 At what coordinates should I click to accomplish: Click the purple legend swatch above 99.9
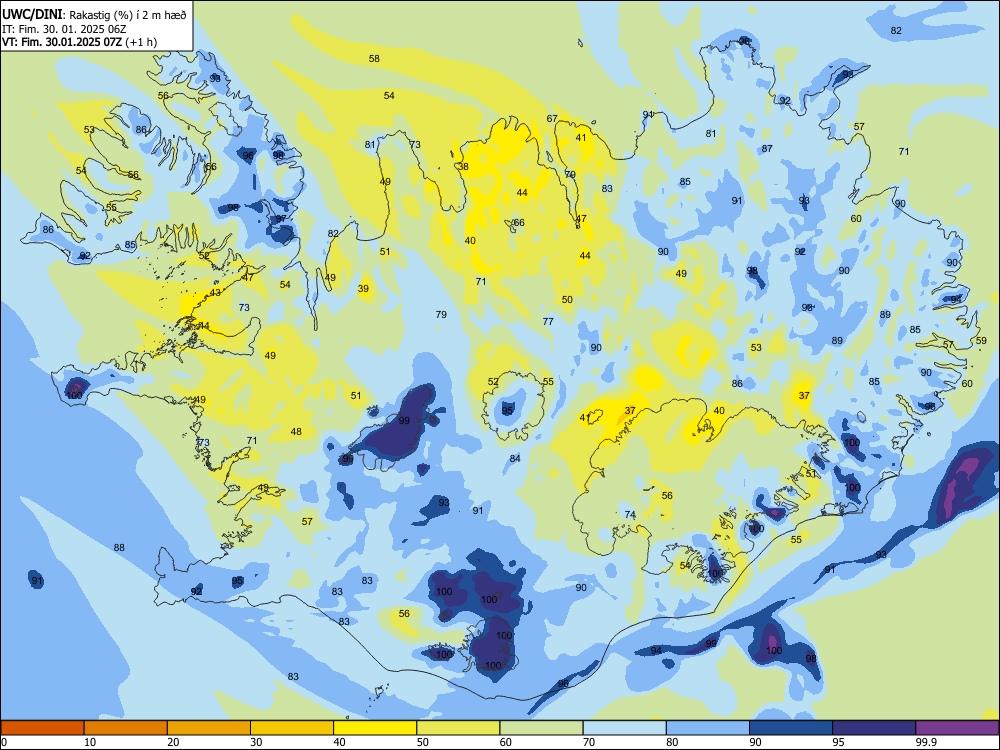(x=957, y=728)
